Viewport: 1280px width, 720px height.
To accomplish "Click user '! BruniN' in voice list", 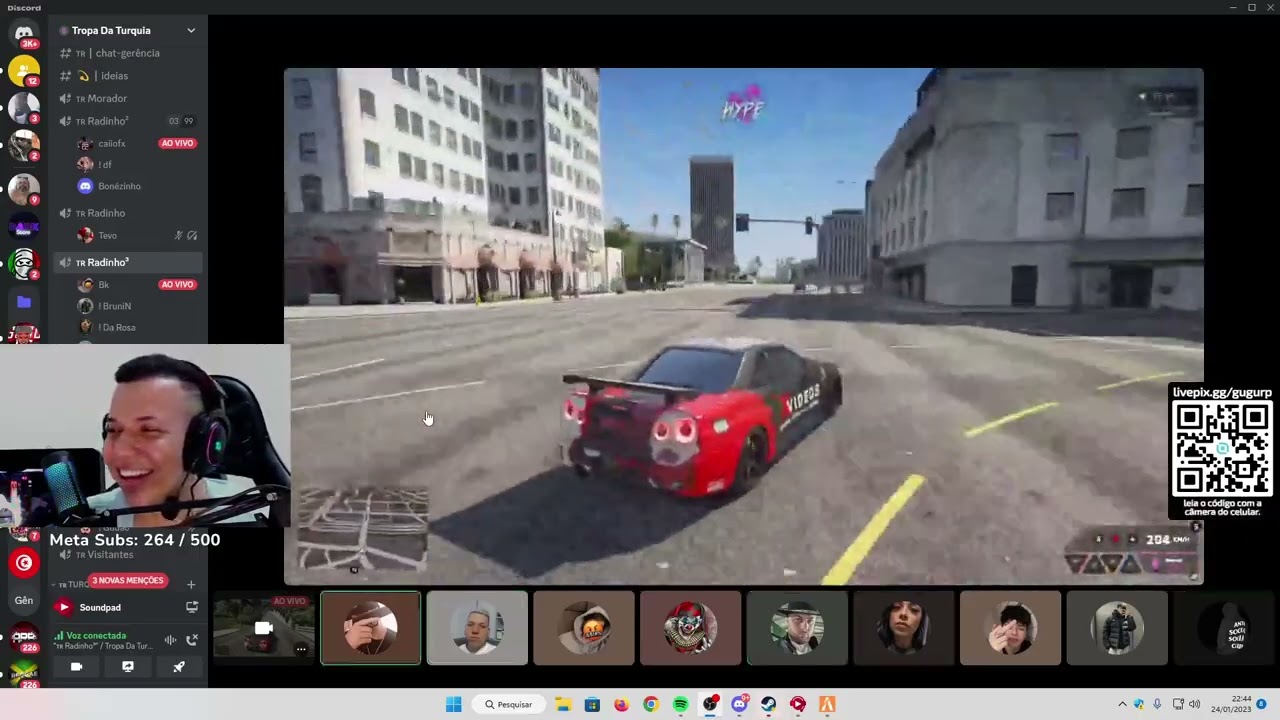I will (114, 306).
